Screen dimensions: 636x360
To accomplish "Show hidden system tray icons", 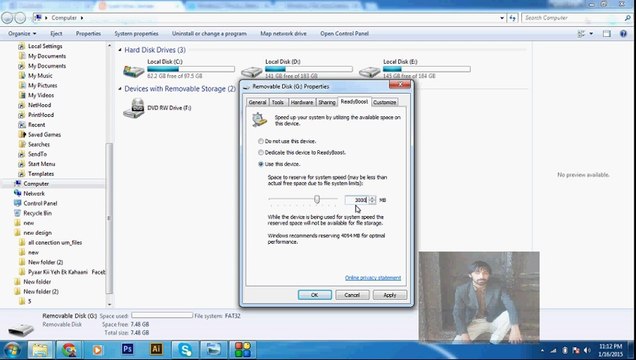I will coord(542,350).
